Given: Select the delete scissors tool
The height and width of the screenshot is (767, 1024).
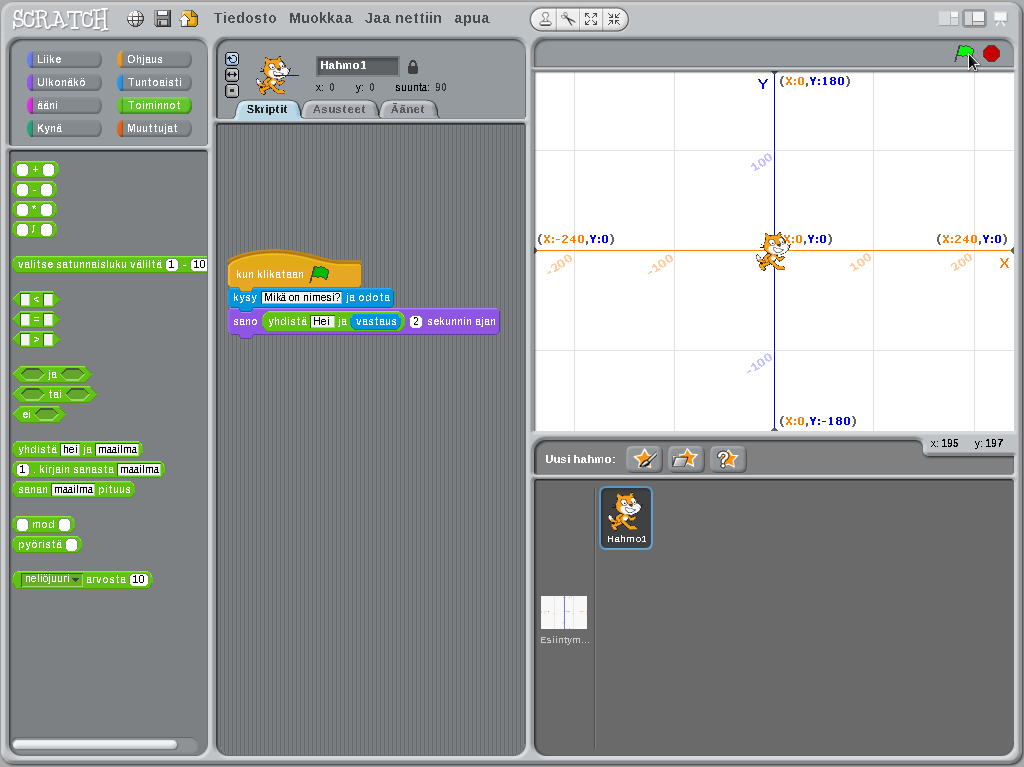Looking at the screenshot, I should (x=568, y=20).
